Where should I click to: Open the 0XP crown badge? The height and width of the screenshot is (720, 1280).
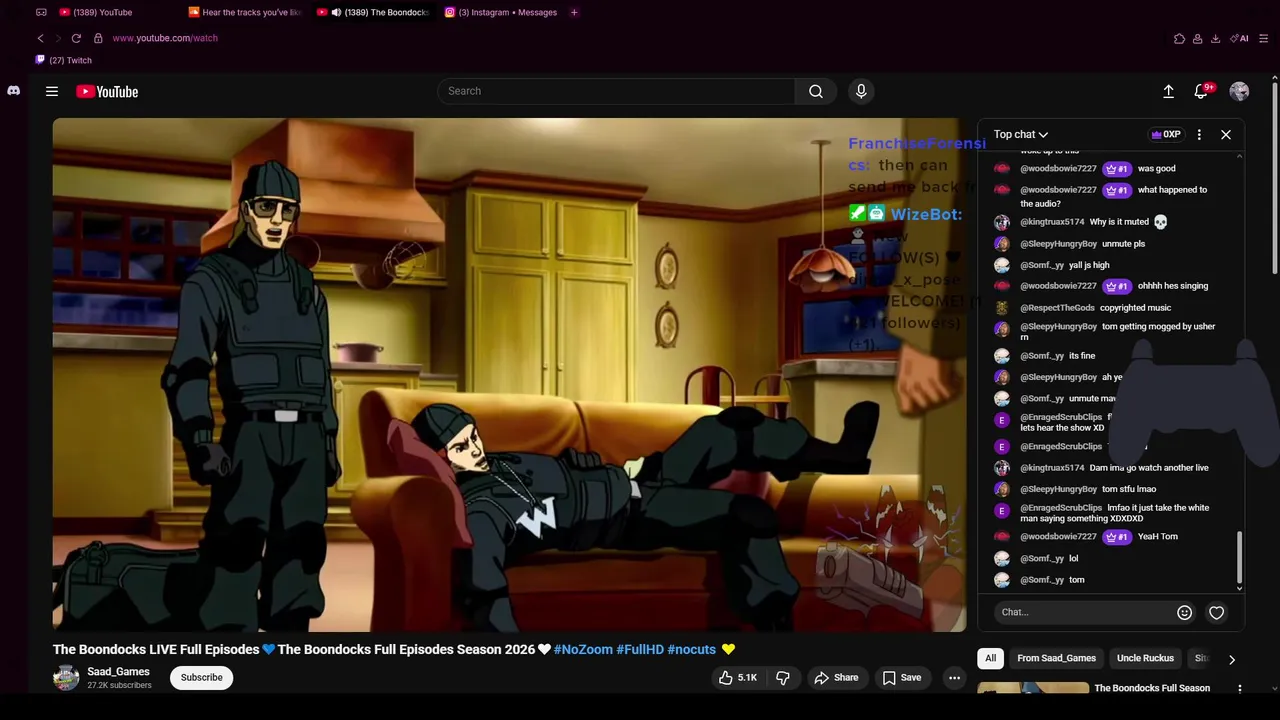point(1166,134)
